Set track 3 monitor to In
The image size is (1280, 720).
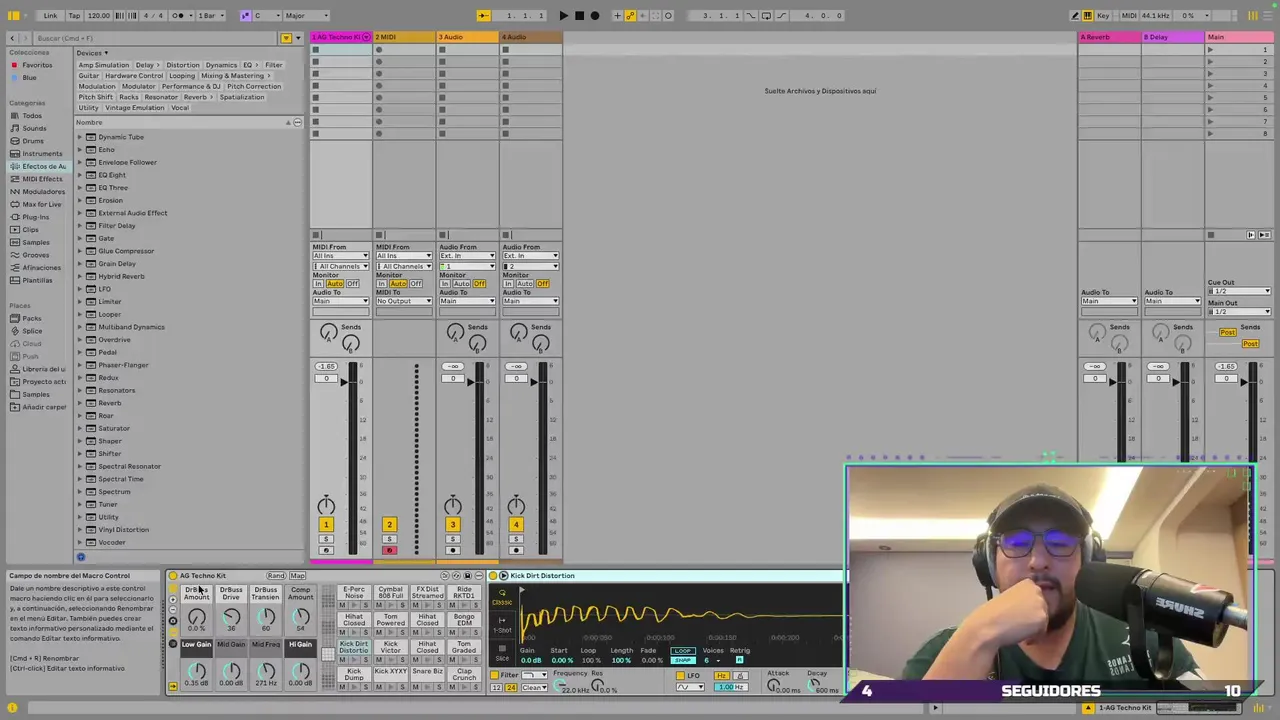click(x=445, y=284)
